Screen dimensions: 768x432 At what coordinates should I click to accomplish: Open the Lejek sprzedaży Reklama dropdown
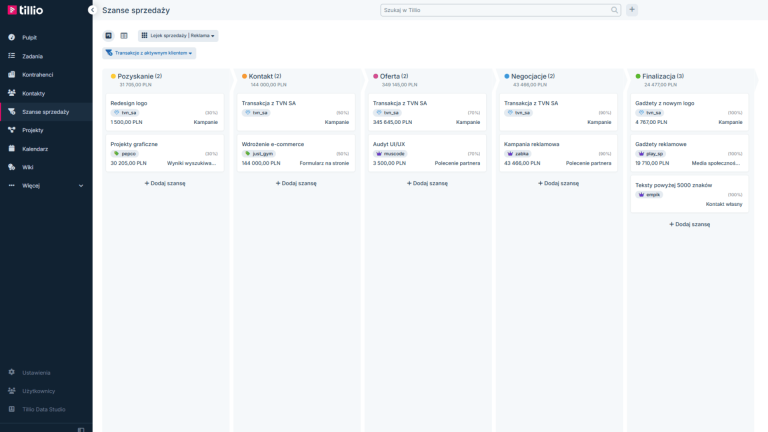[178, 35]
